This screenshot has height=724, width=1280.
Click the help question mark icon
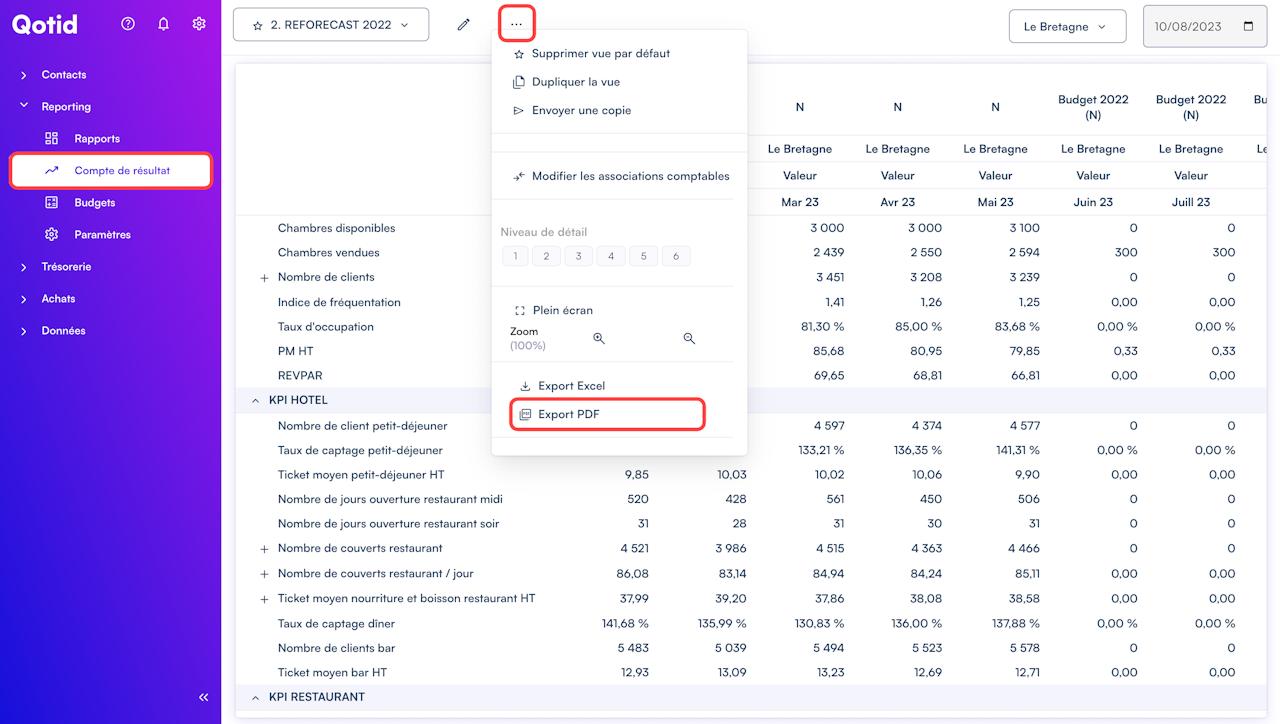128,24
